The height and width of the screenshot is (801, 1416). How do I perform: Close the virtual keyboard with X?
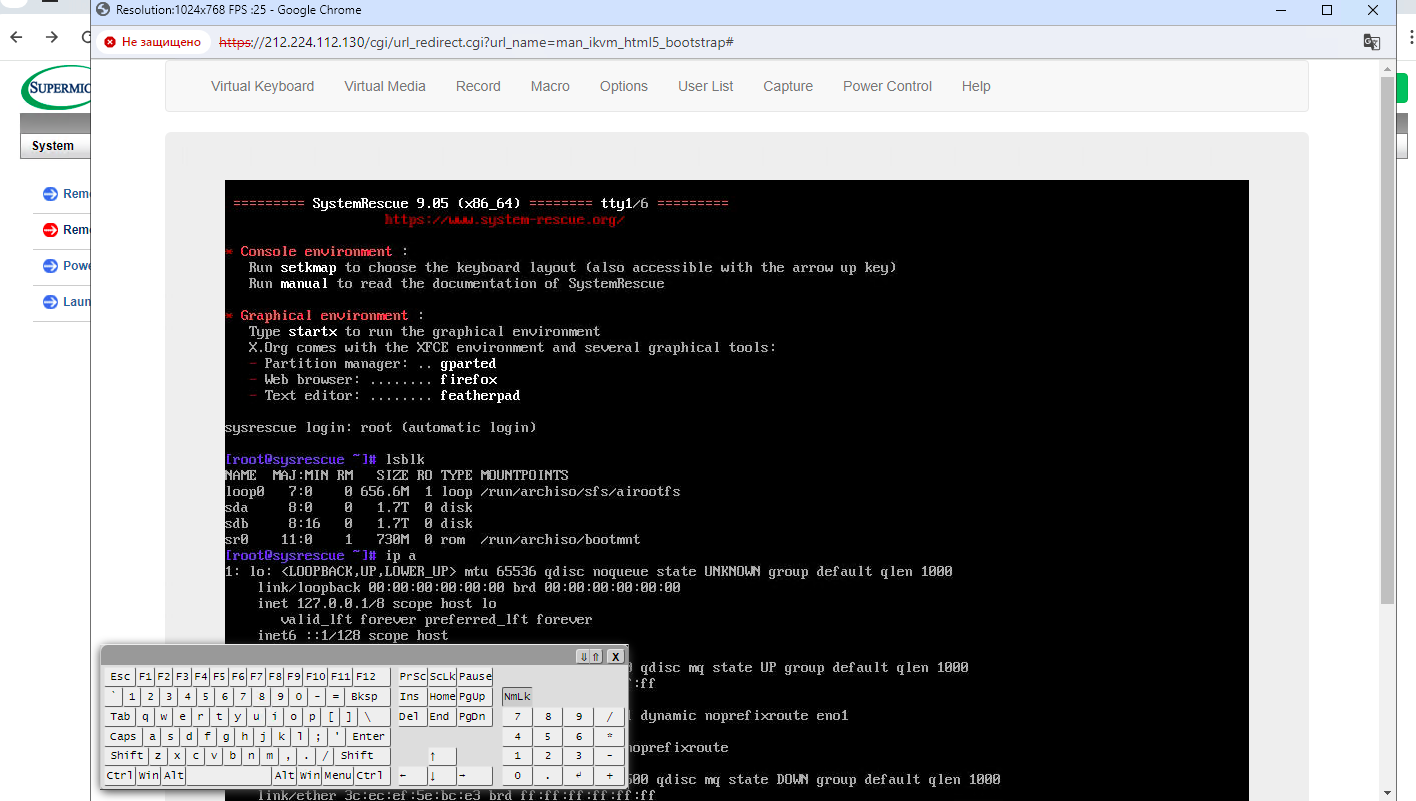[616, 656]
